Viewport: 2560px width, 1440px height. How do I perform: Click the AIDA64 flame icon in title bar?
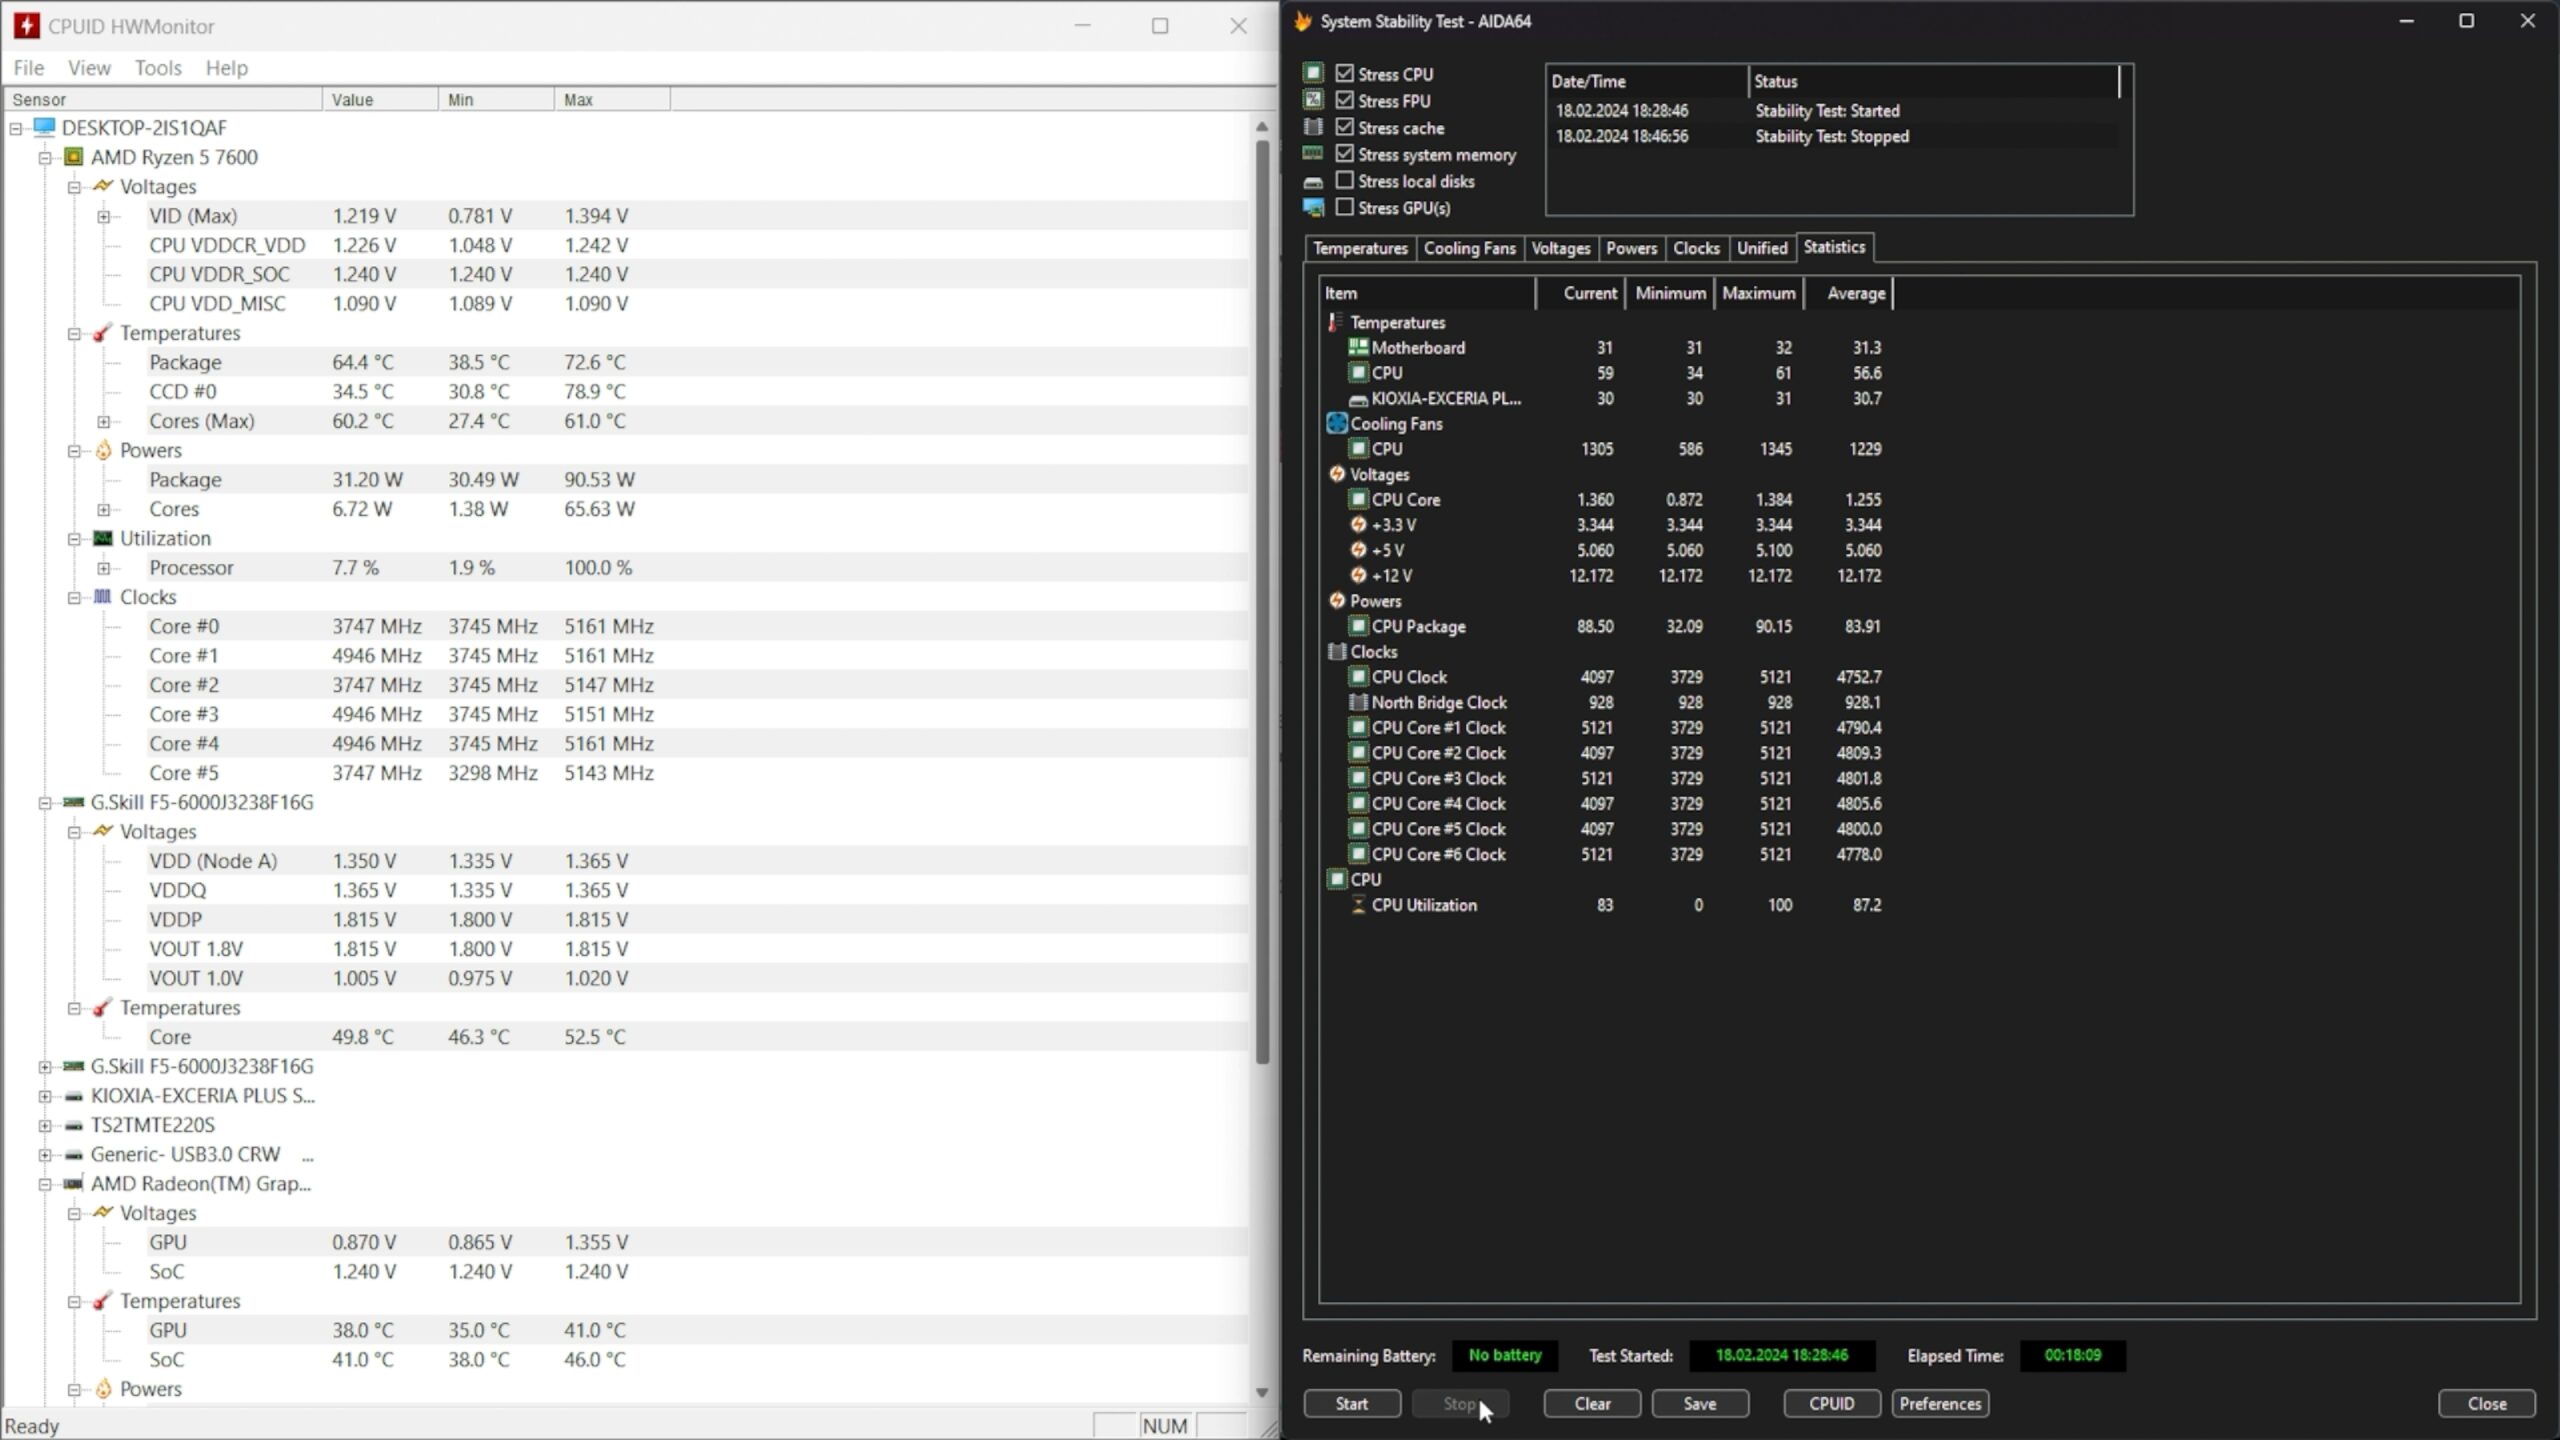(x=1302, y=21)
